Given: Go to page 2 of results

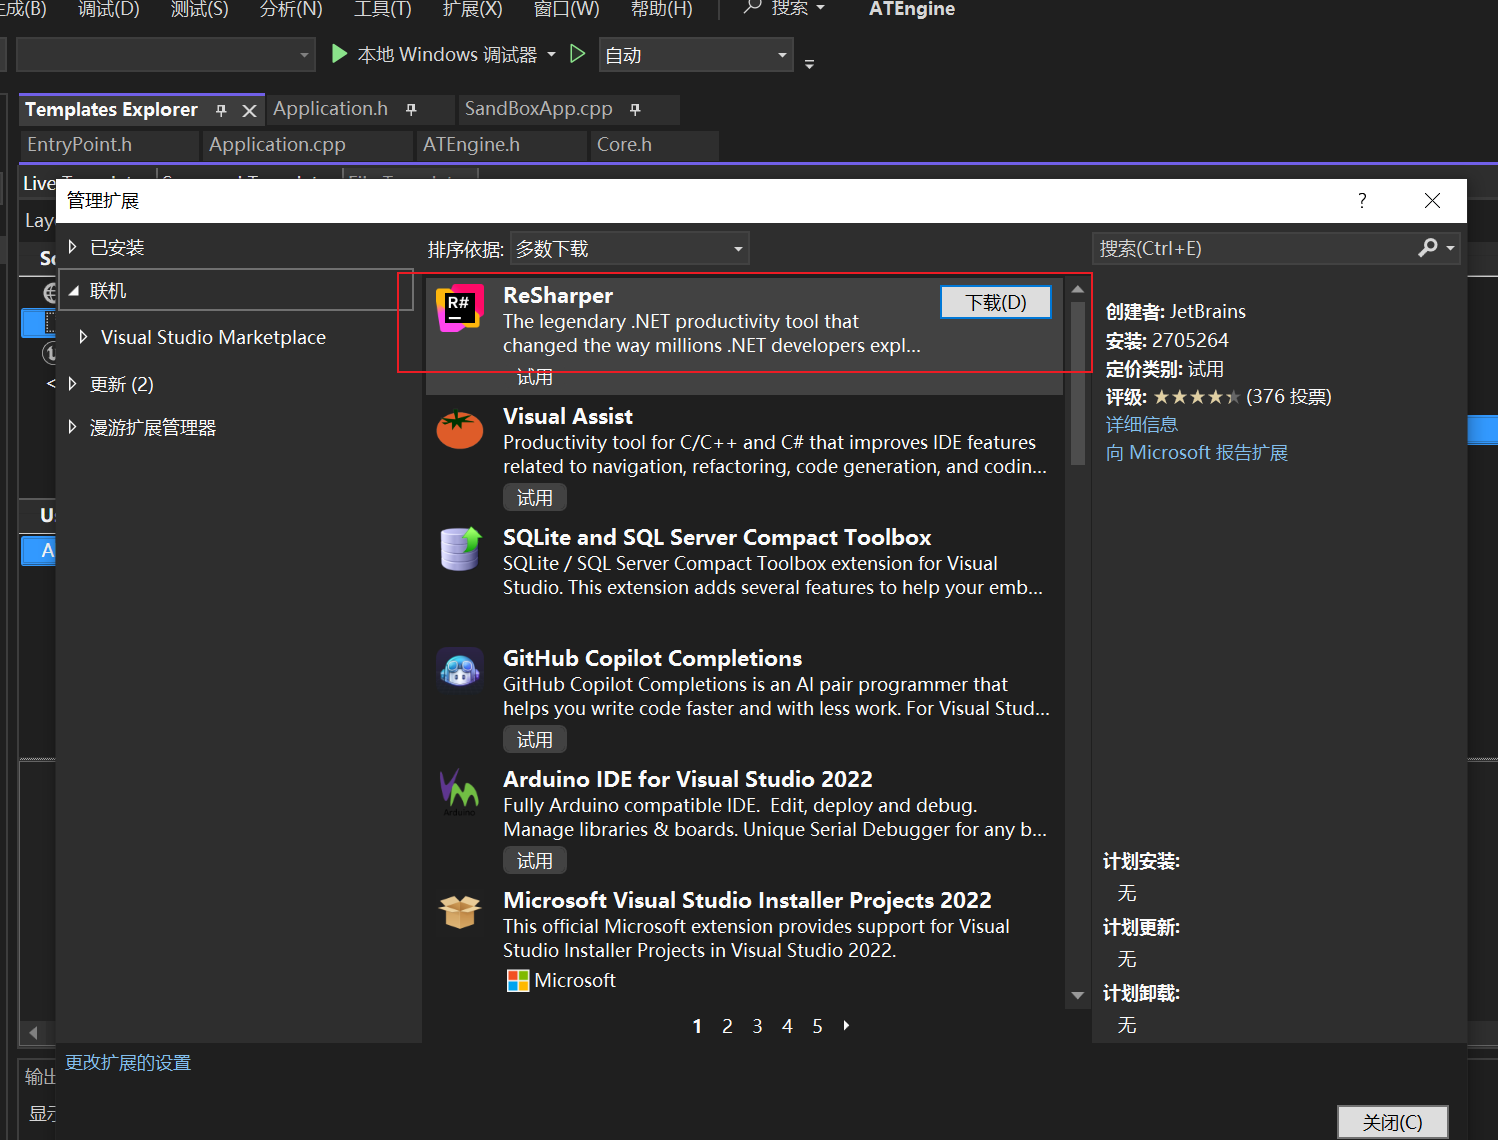Looking at the screenshot, I should 727,1026.
